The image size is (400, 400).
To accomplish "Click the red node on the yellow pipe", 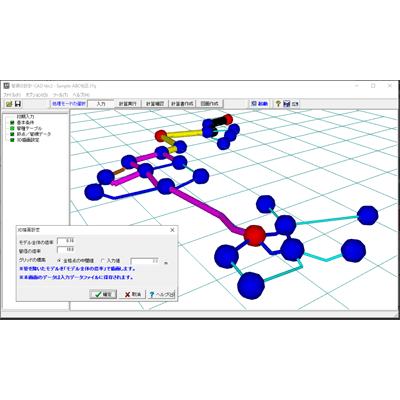I will [x=161, y=136].
